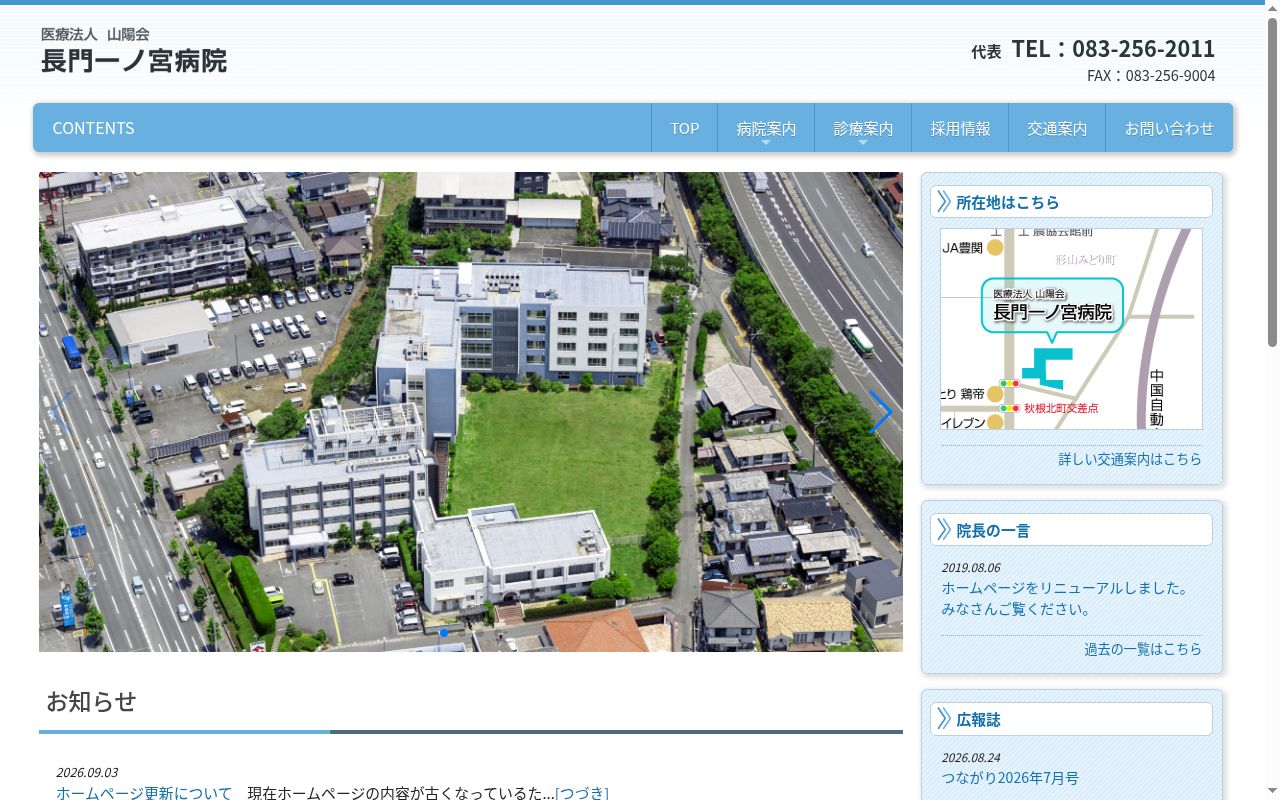Click the 広報誌 panel heading
Screen dimensions: 1280x800
[1071, 719]
